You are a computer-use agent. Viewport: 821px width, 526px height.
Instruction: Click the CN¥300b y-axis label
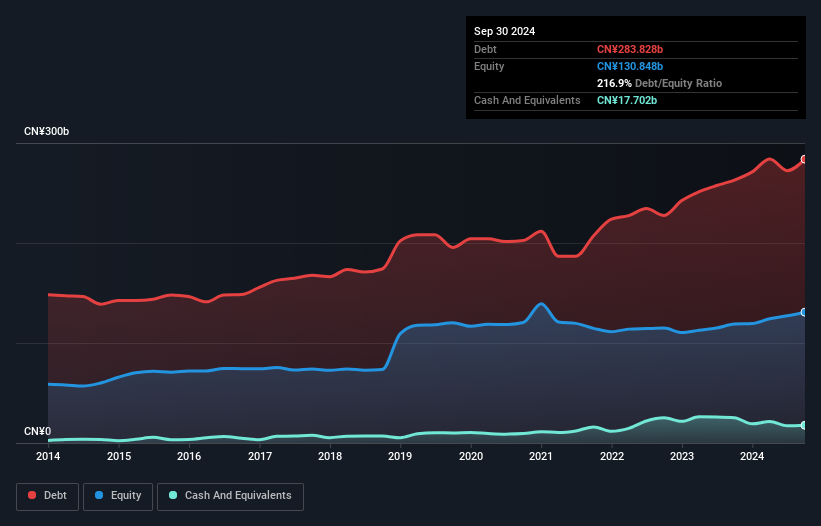coord(47,131)
